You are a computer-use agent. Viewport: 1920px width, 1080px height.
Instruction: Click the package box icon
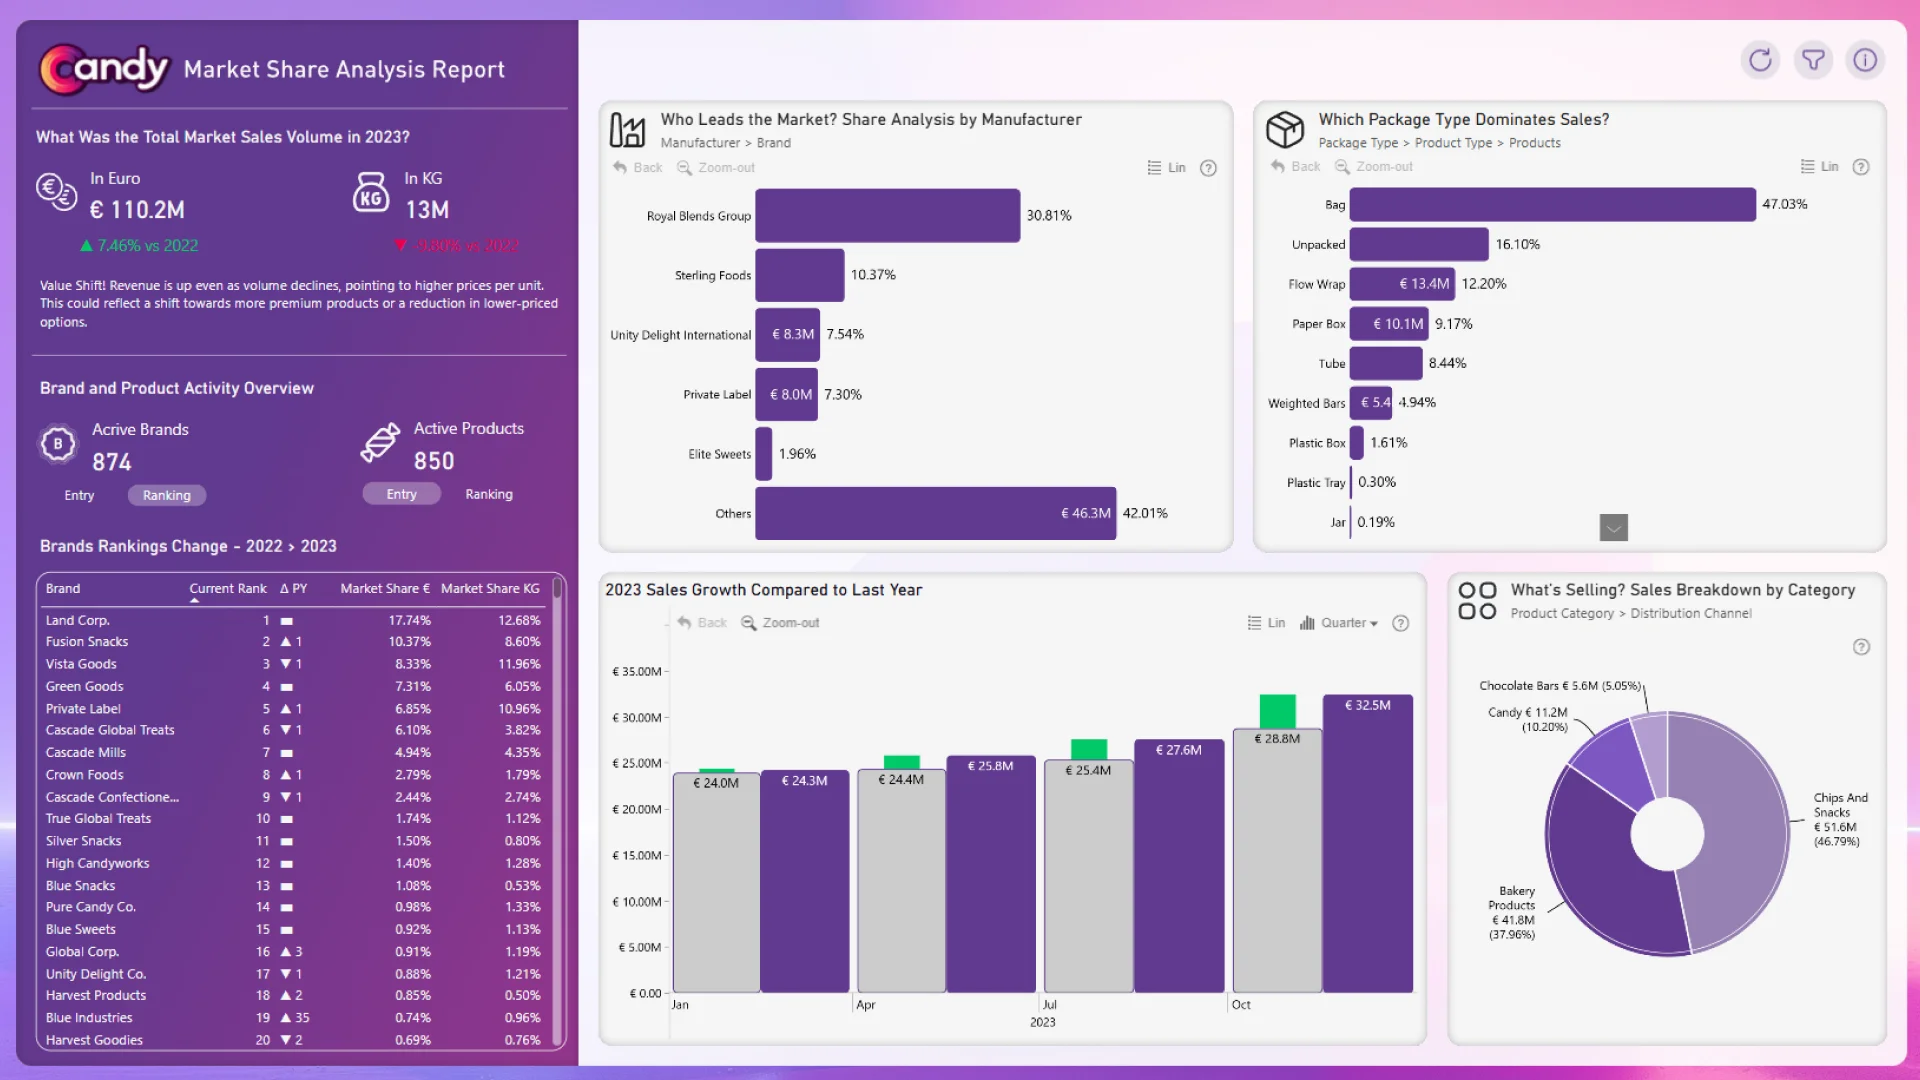1285,129
